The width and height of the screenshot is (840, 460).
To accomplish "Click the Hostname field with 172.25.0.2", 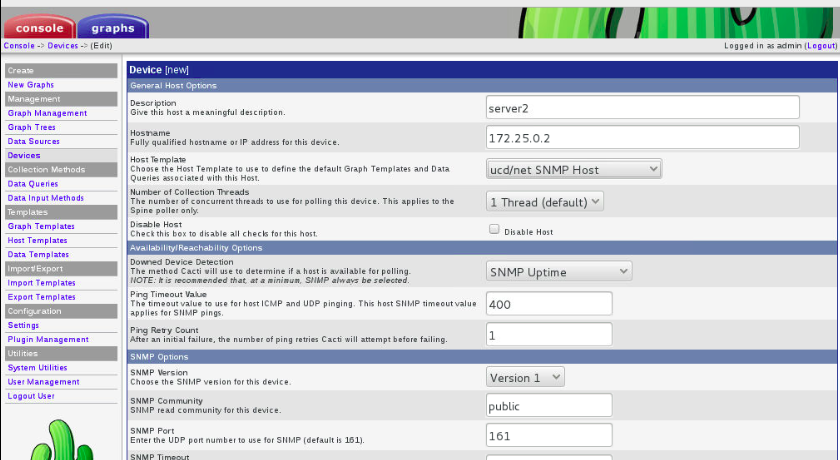I will coord(643,138).
